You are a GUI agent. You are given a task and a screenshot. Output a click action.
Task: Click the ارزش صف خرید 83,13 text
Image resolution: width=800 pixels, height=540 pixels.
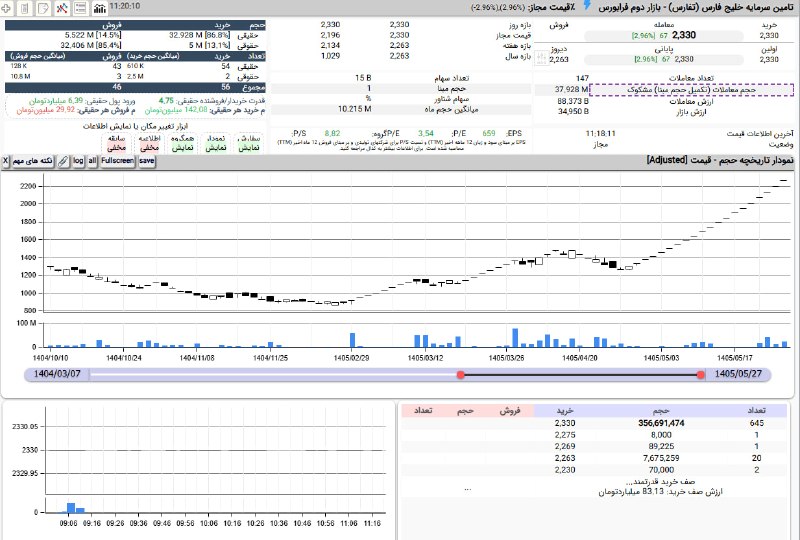pos(661,492)
